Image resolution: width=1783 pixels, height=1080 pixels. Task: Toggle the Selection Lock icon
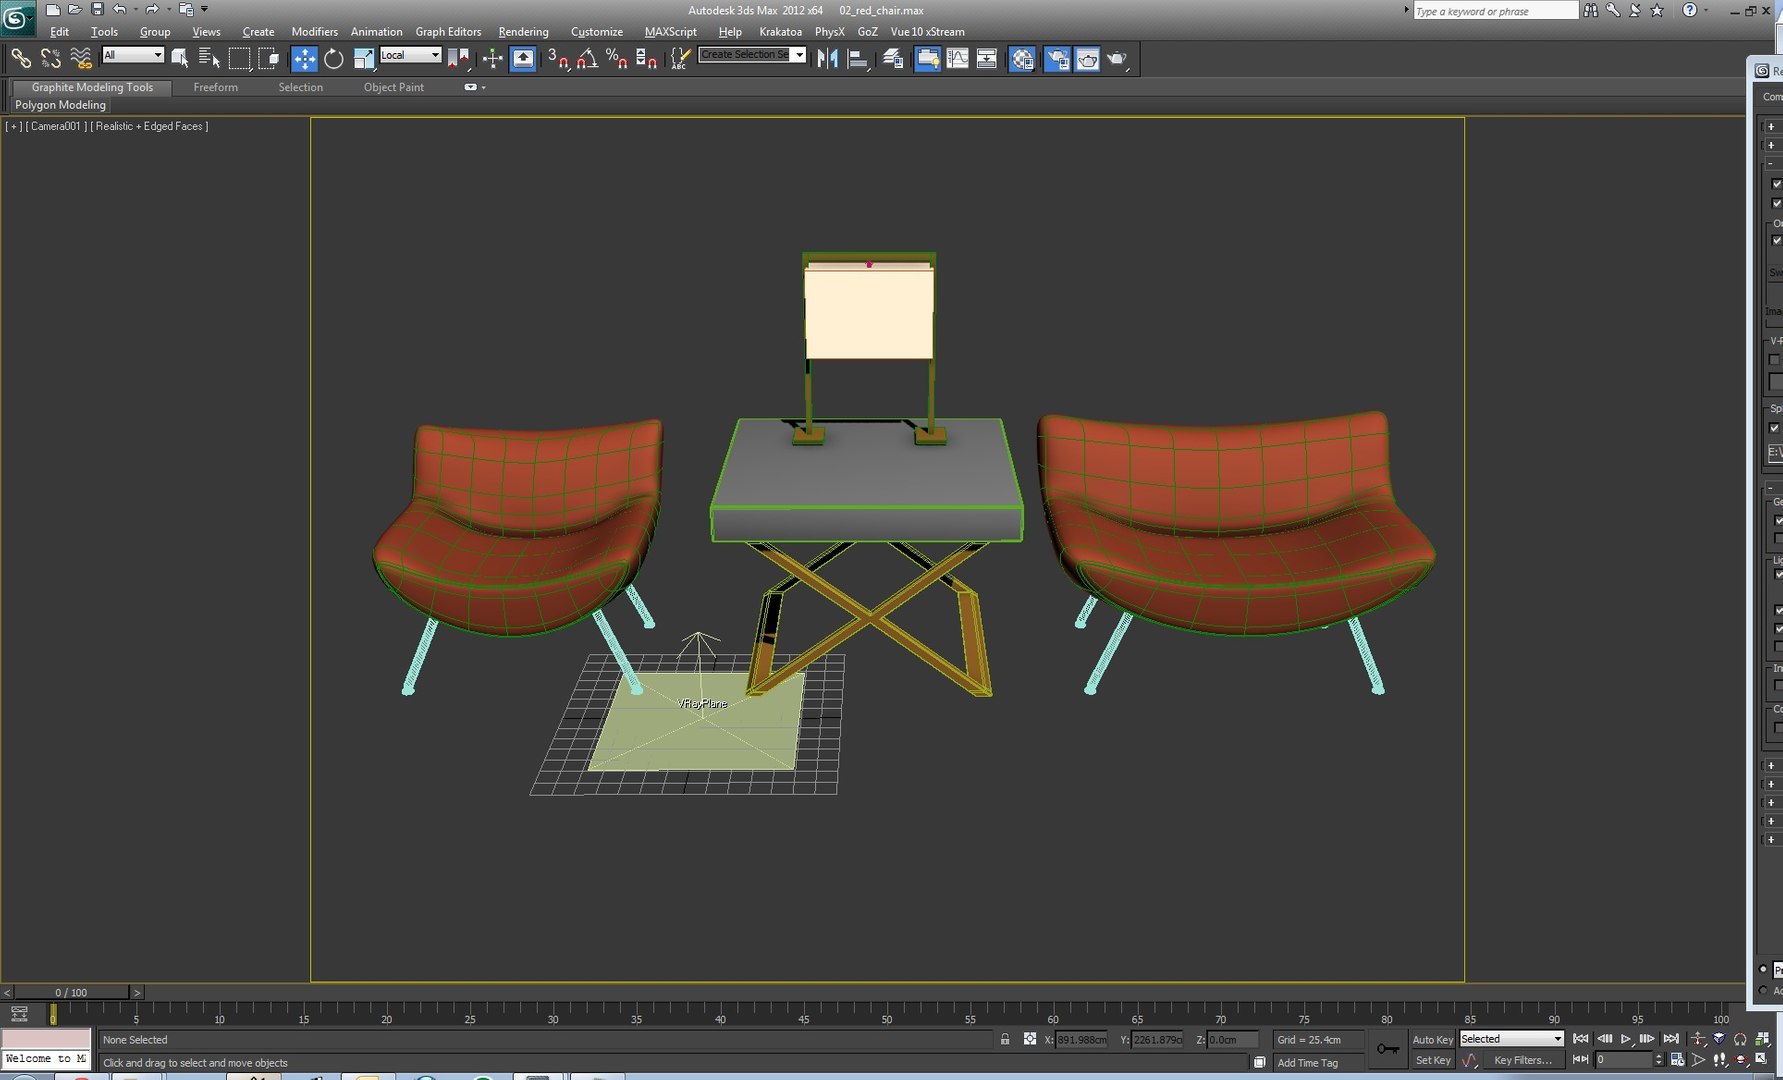pyautogui.click(x=1005, y=1039)
